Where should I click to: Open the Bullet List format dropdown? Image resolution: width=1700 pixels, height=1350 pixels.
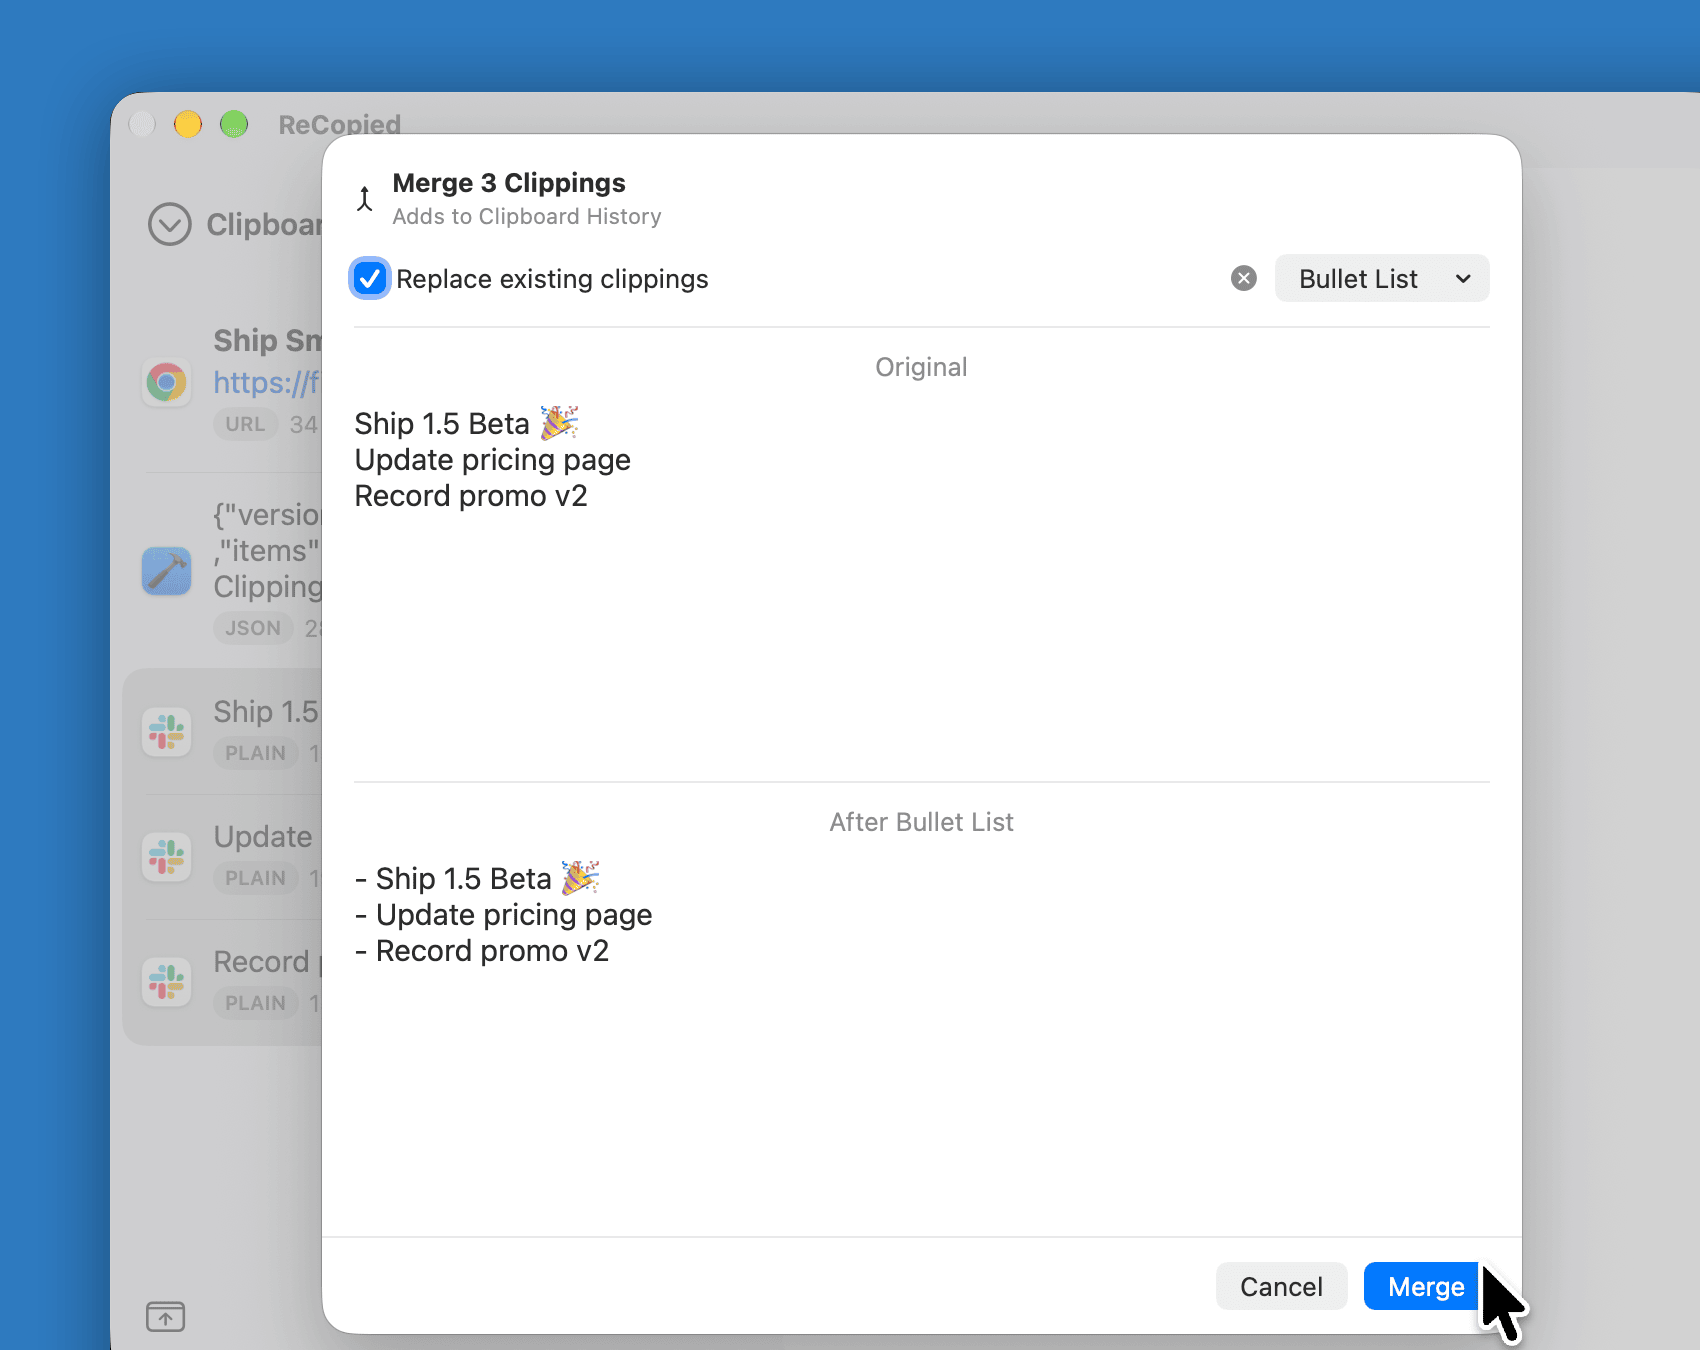pyautogui.click(x=1382, y=278)
